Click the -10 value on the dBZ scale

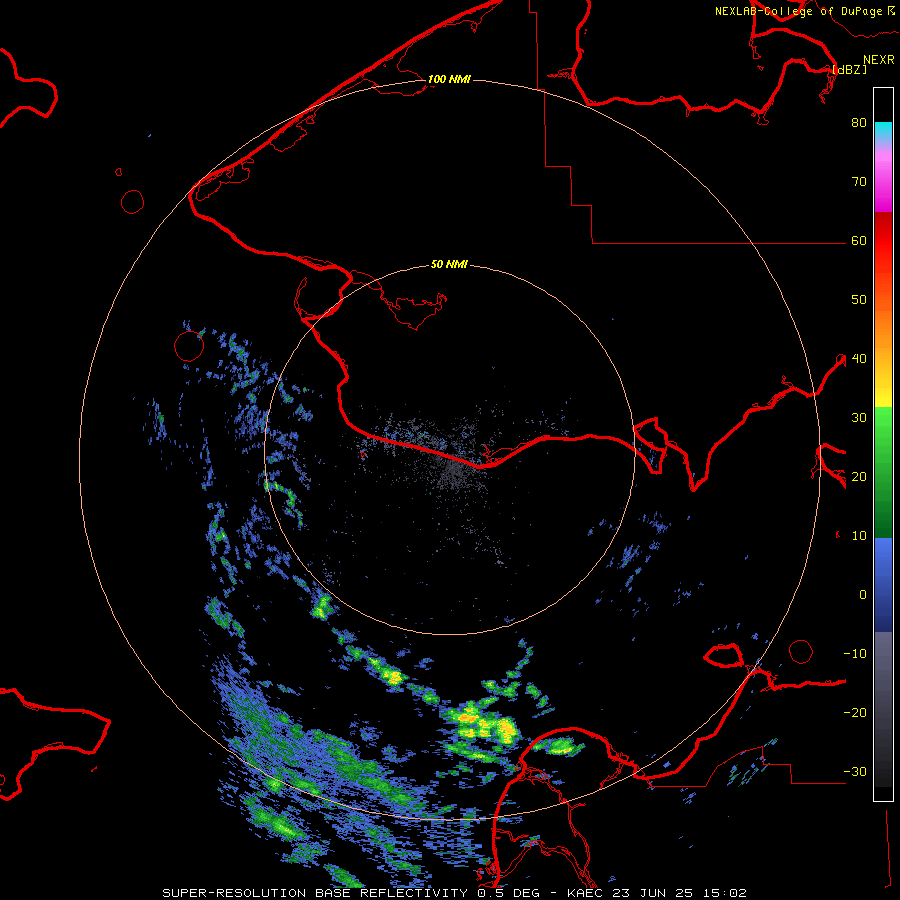tap(855, 653)
